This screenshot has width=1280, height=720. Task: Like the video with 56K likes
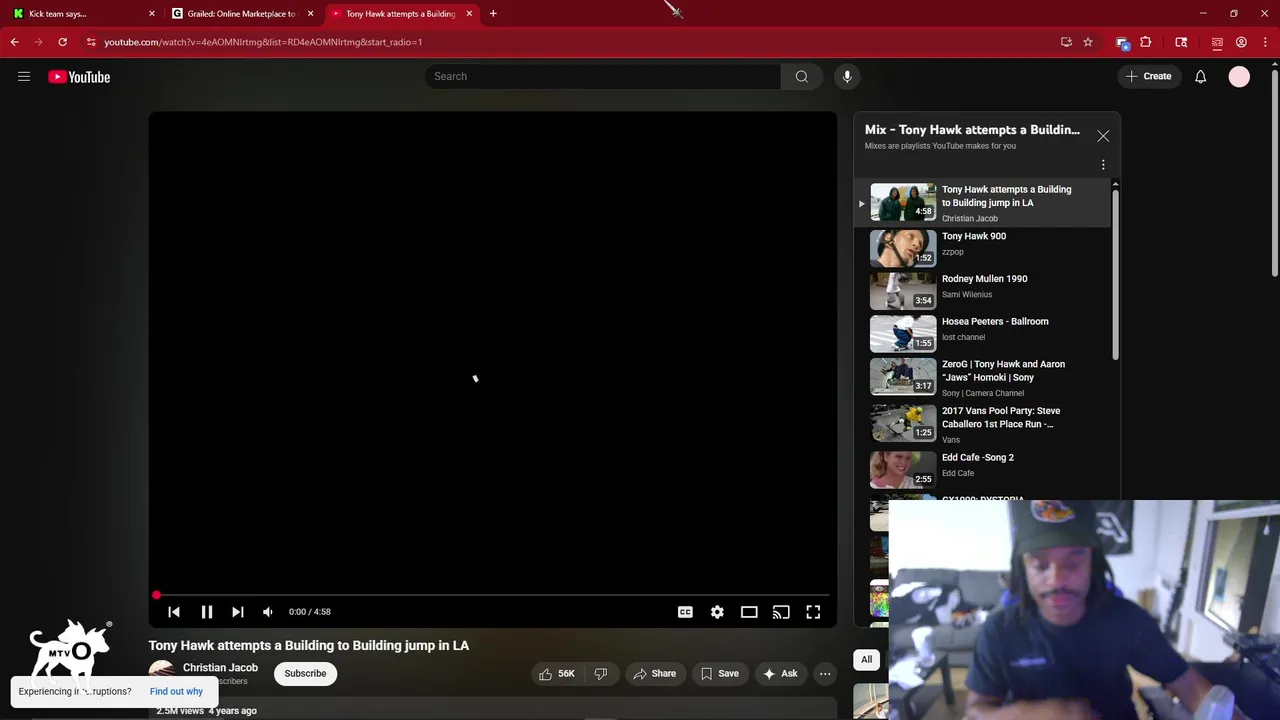[556, 674]
